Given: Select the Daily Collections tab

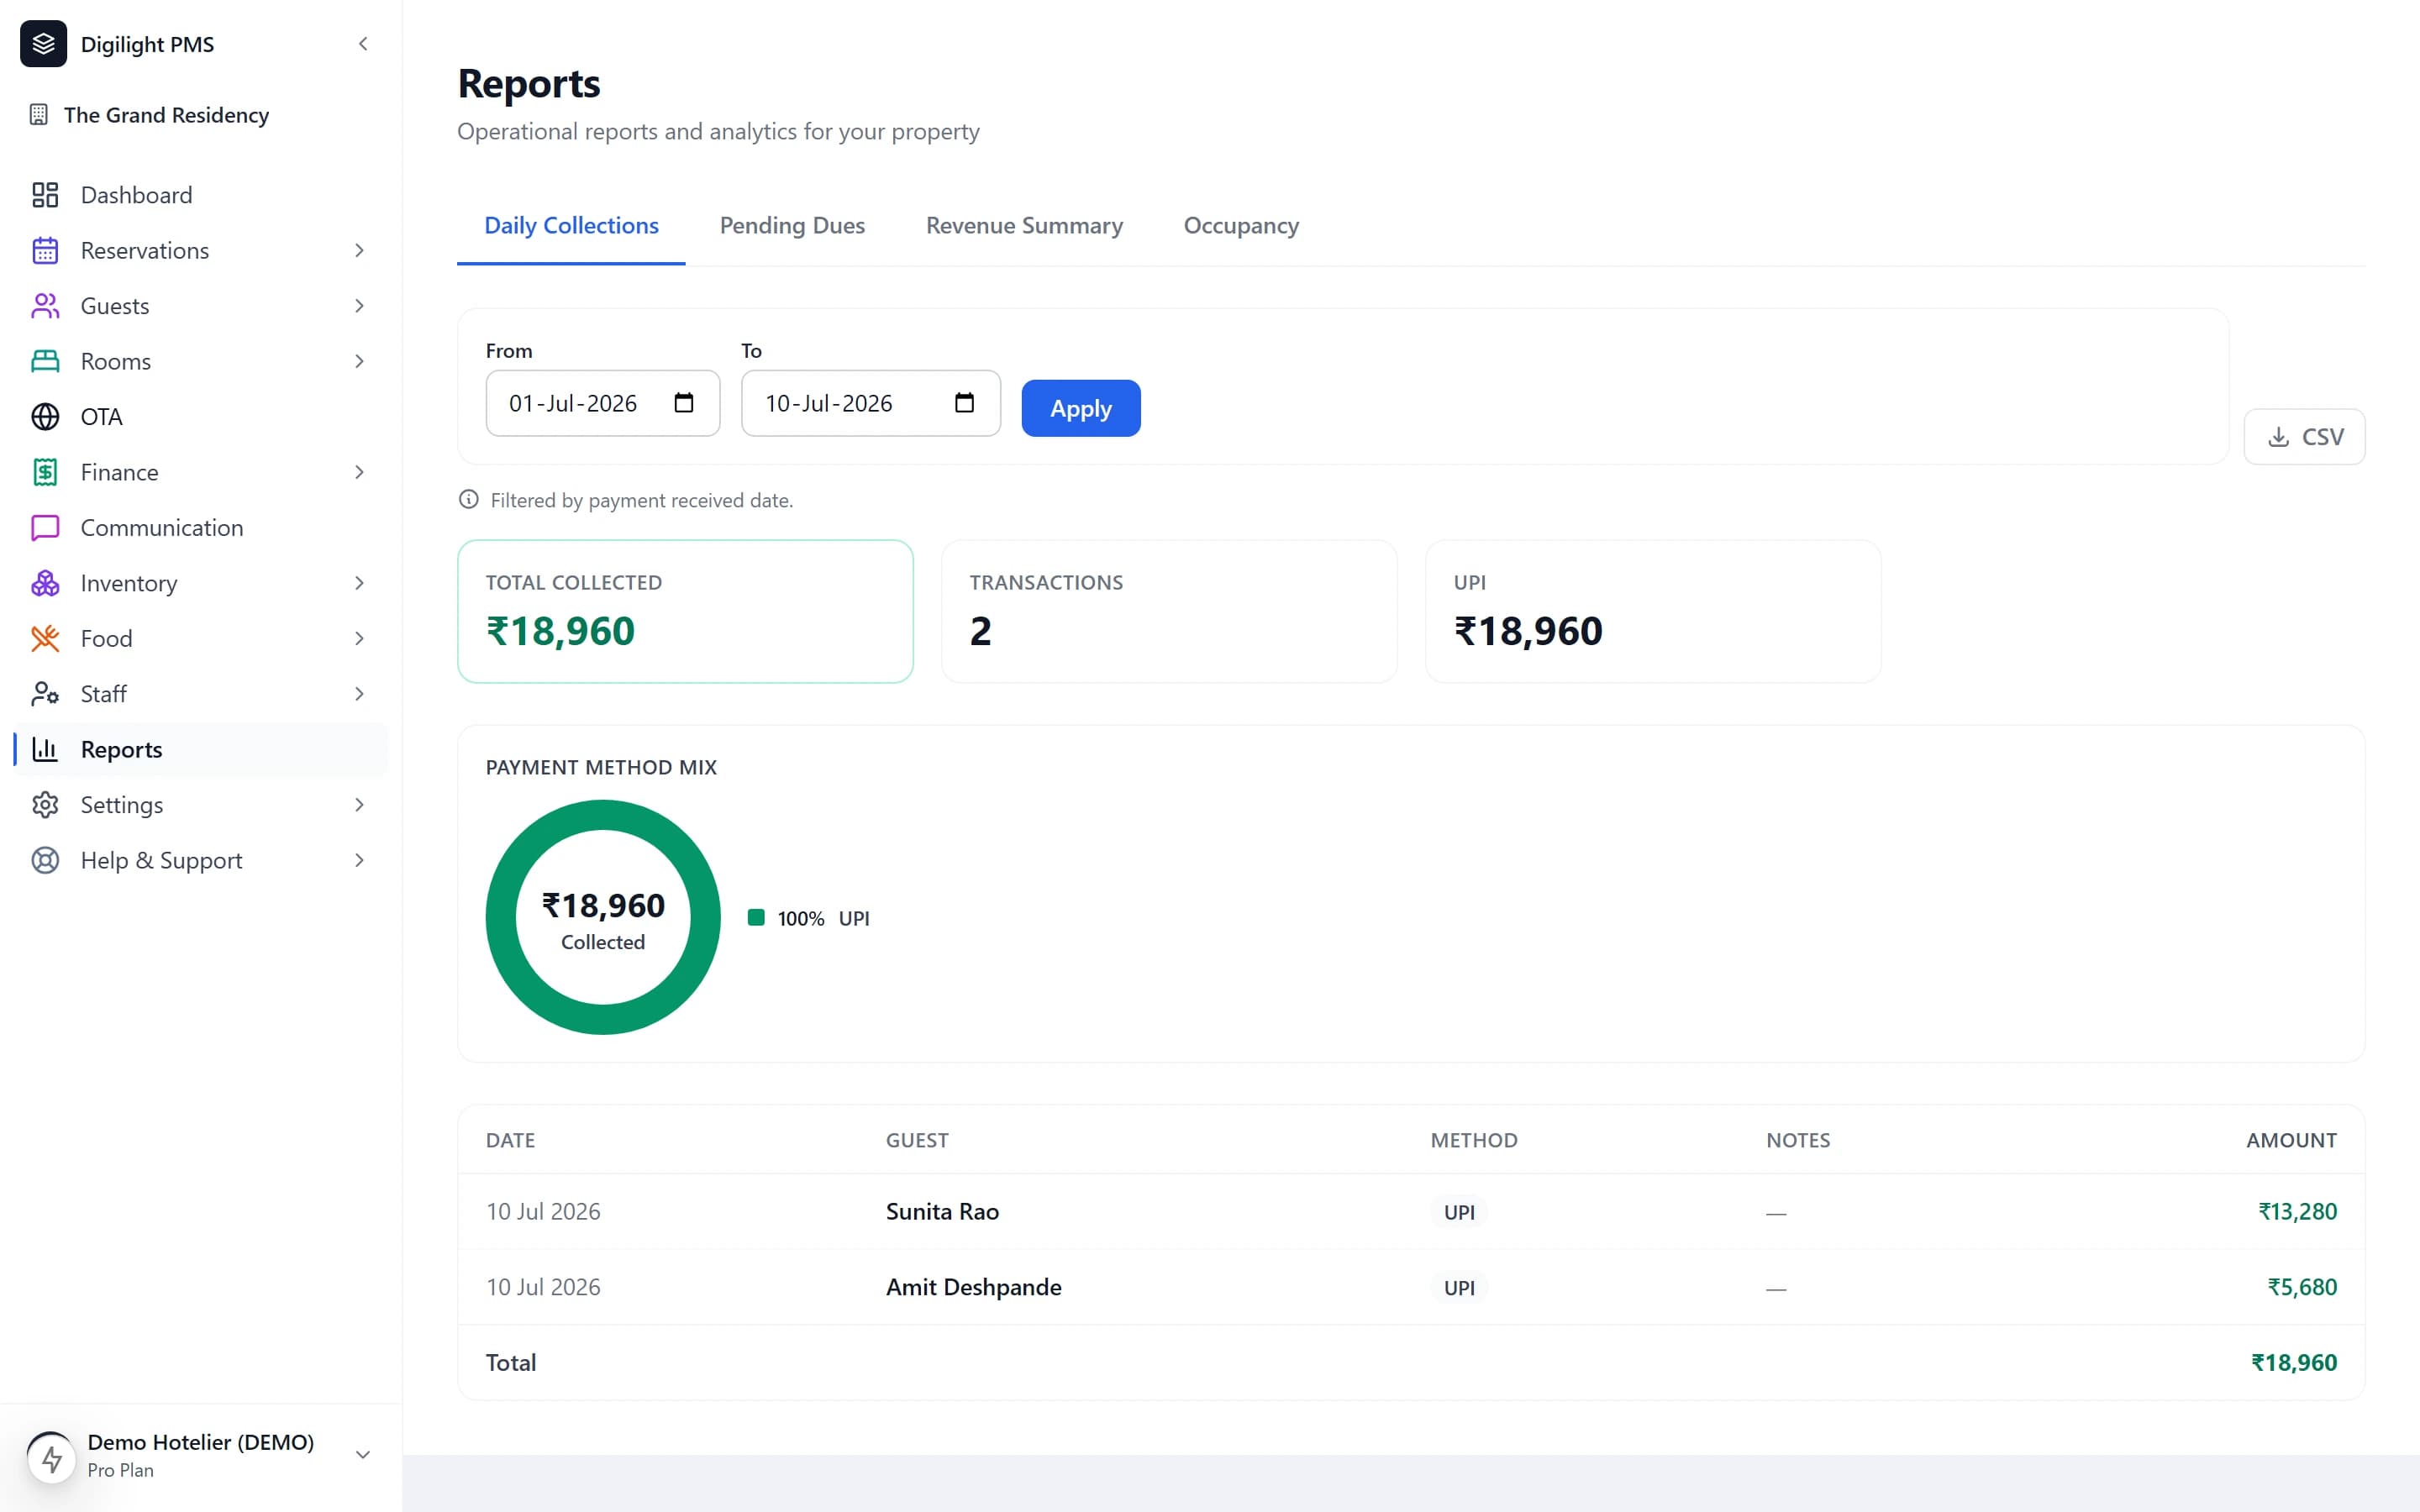Looking at the screenshot, I should pos(571,226).
